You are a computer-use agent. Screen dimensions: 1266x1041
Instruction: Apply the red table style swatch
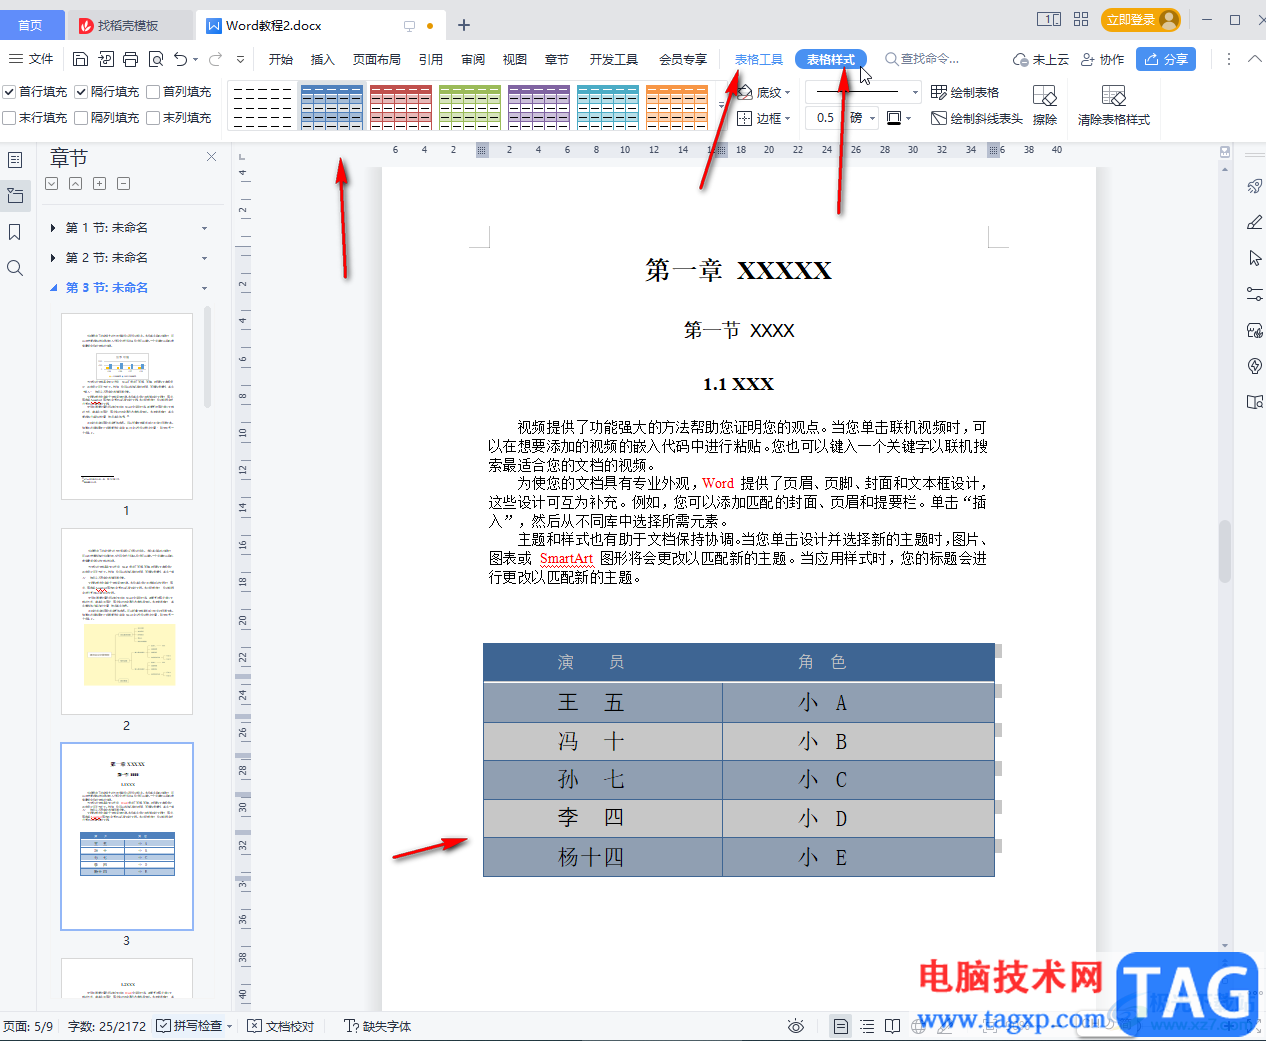tap(401, 107)
